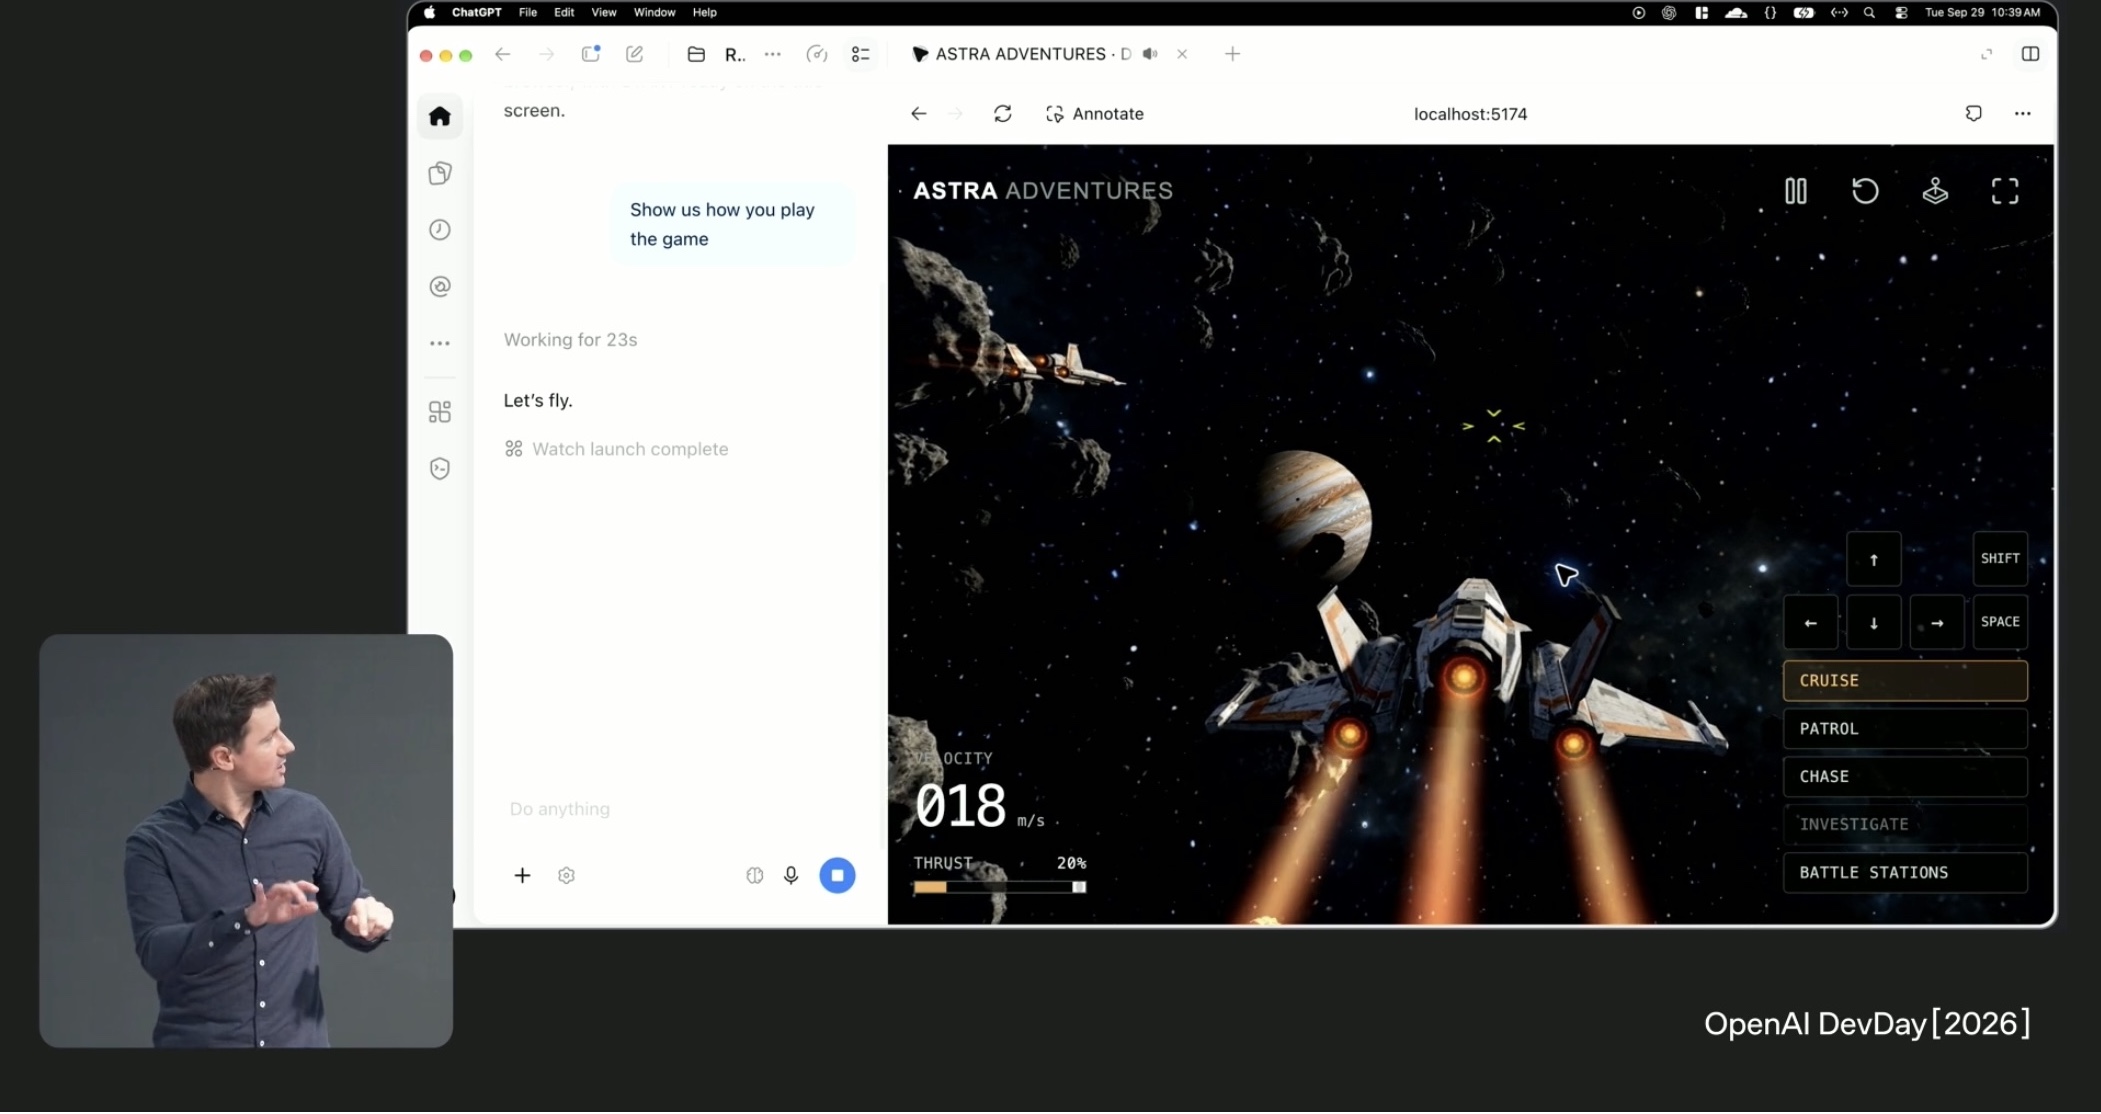Click the tab icon with the blue notification dot
Screen dimensions: 2101x1114
tap(591, 54)
